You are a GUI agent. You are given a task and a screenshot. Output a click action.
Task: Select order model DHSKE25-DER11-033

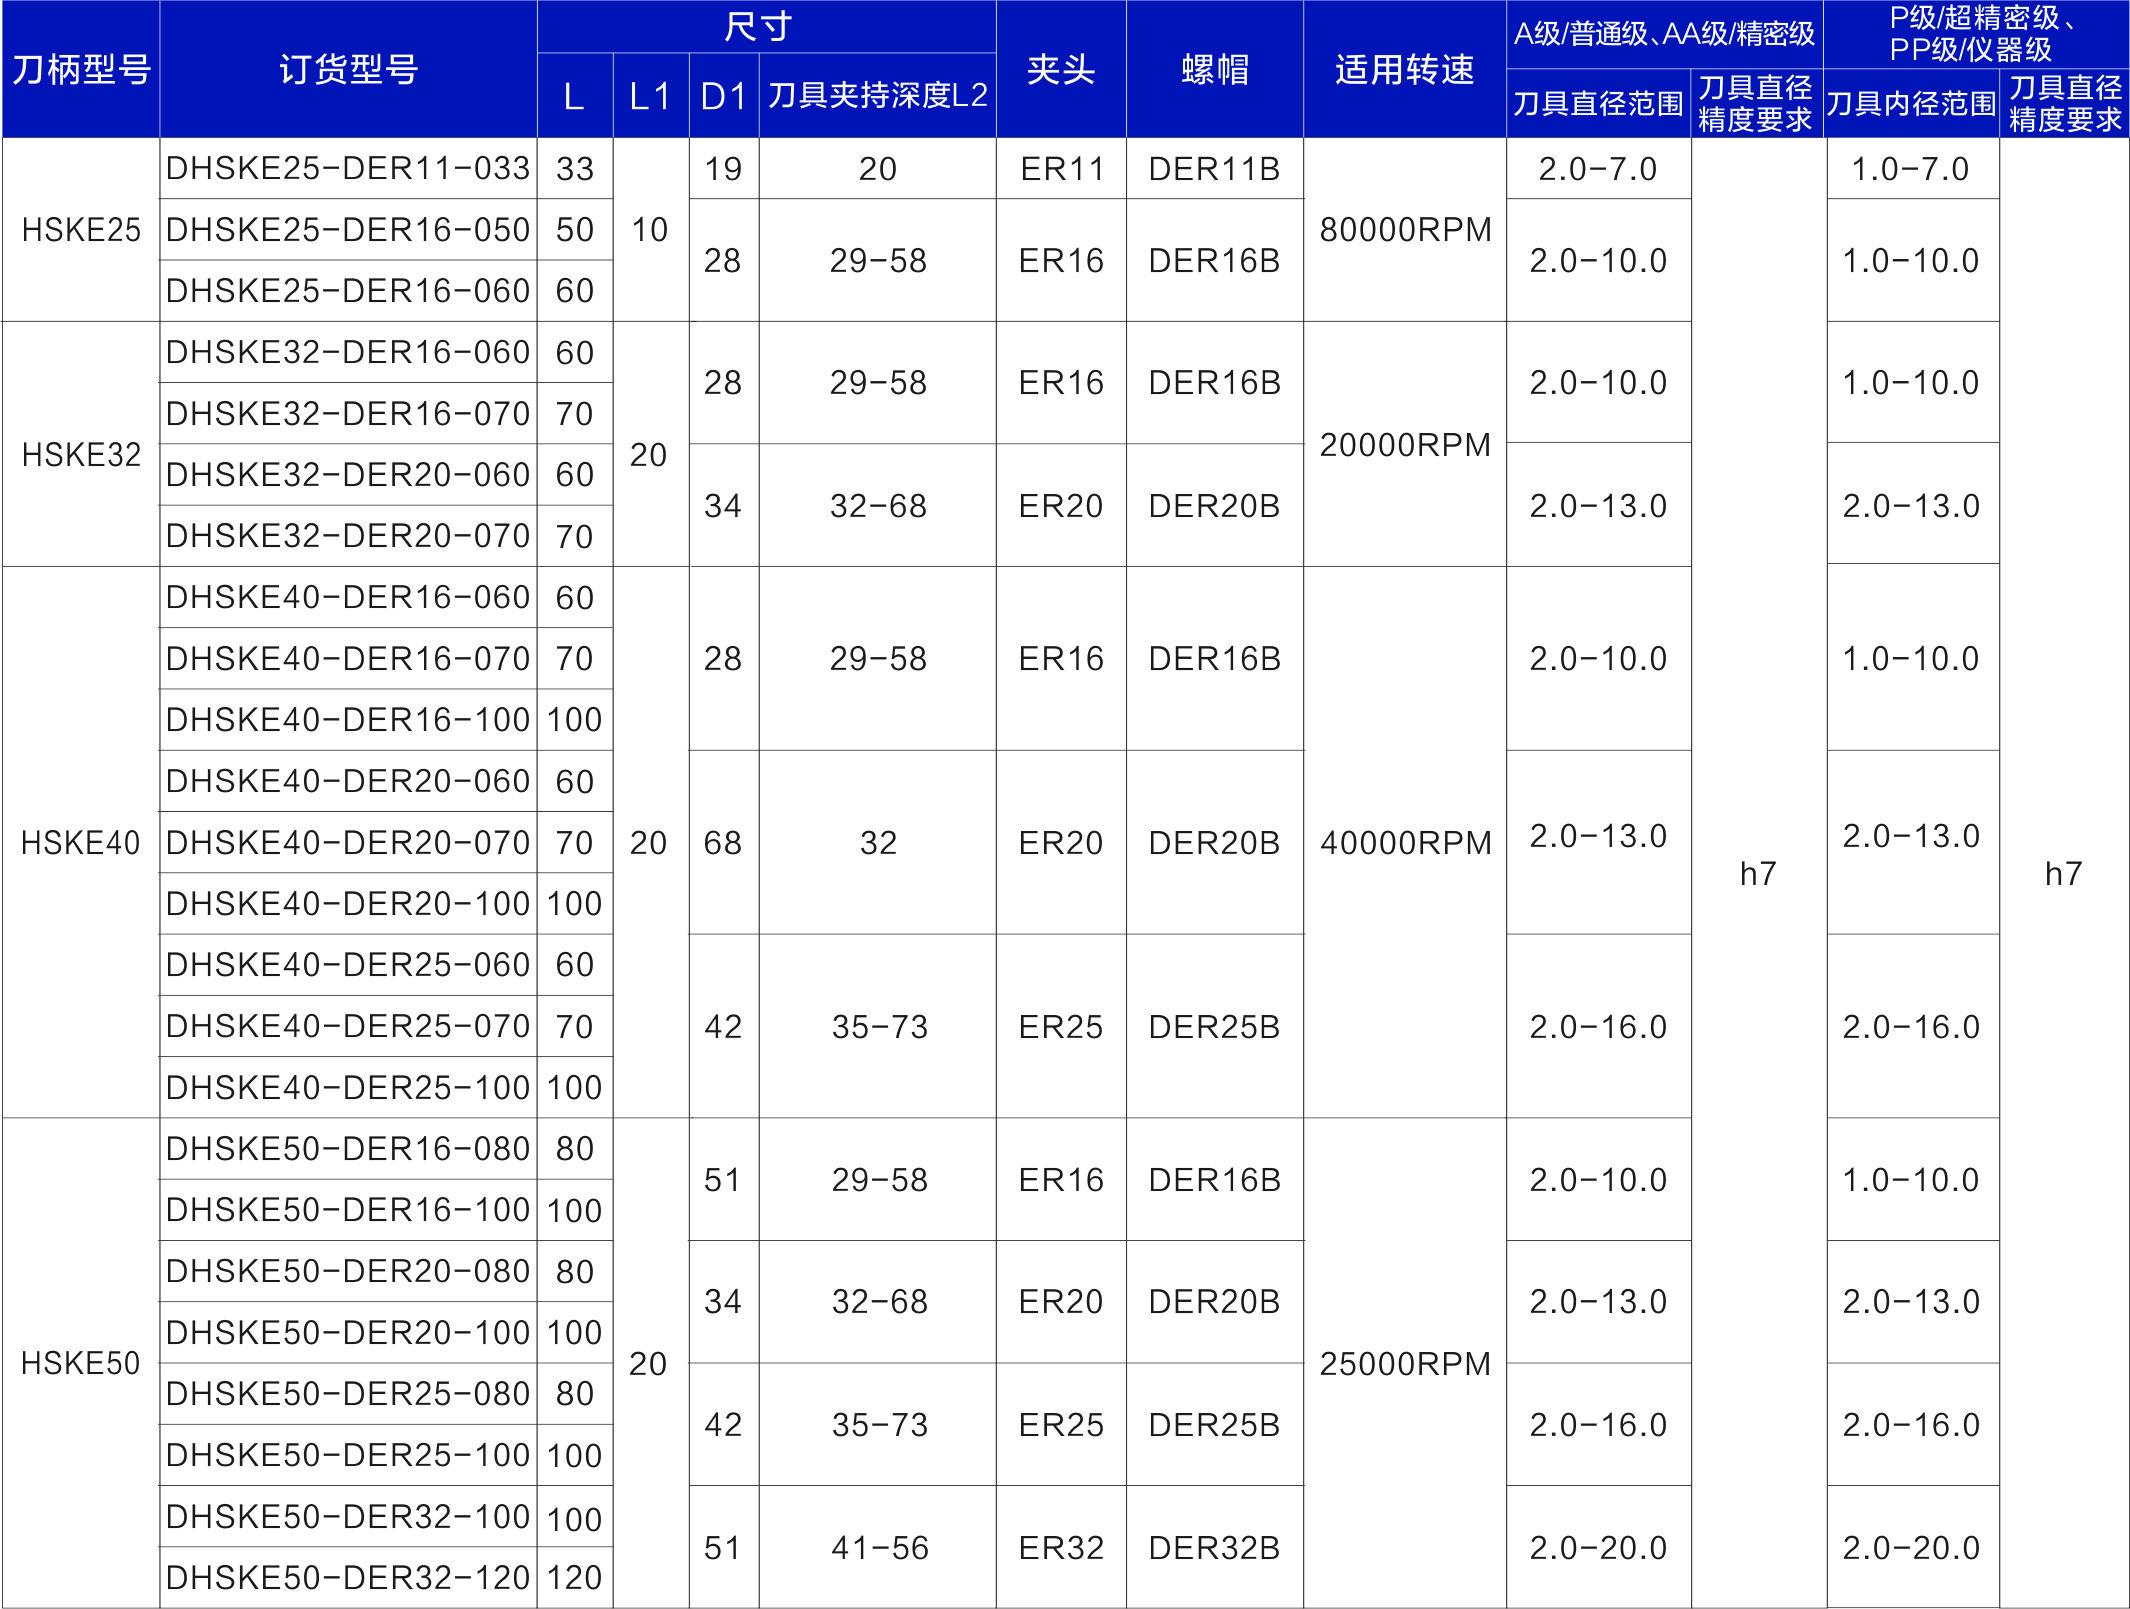click(x=348, y=168)
